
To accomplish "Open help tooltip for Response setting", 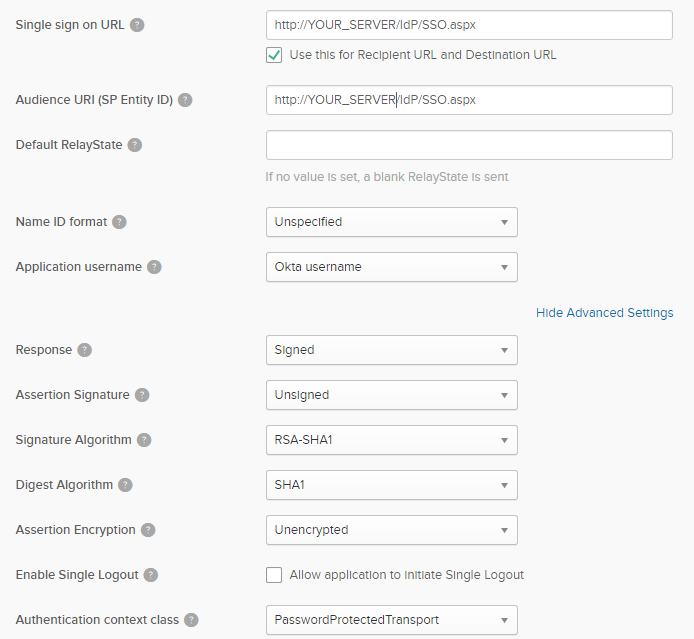I will click(85, 350).
